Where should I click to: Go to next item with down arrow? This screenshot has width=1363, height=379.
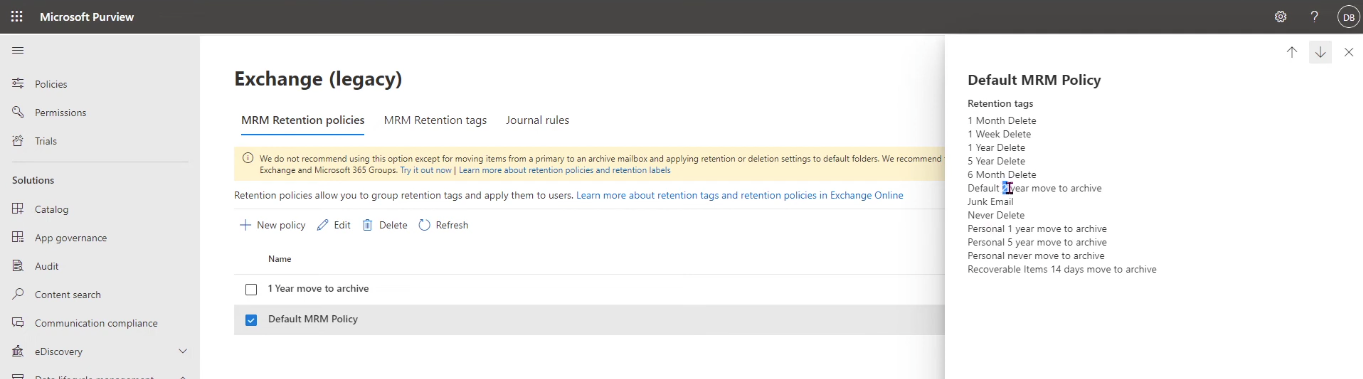tap(1320, 52)
